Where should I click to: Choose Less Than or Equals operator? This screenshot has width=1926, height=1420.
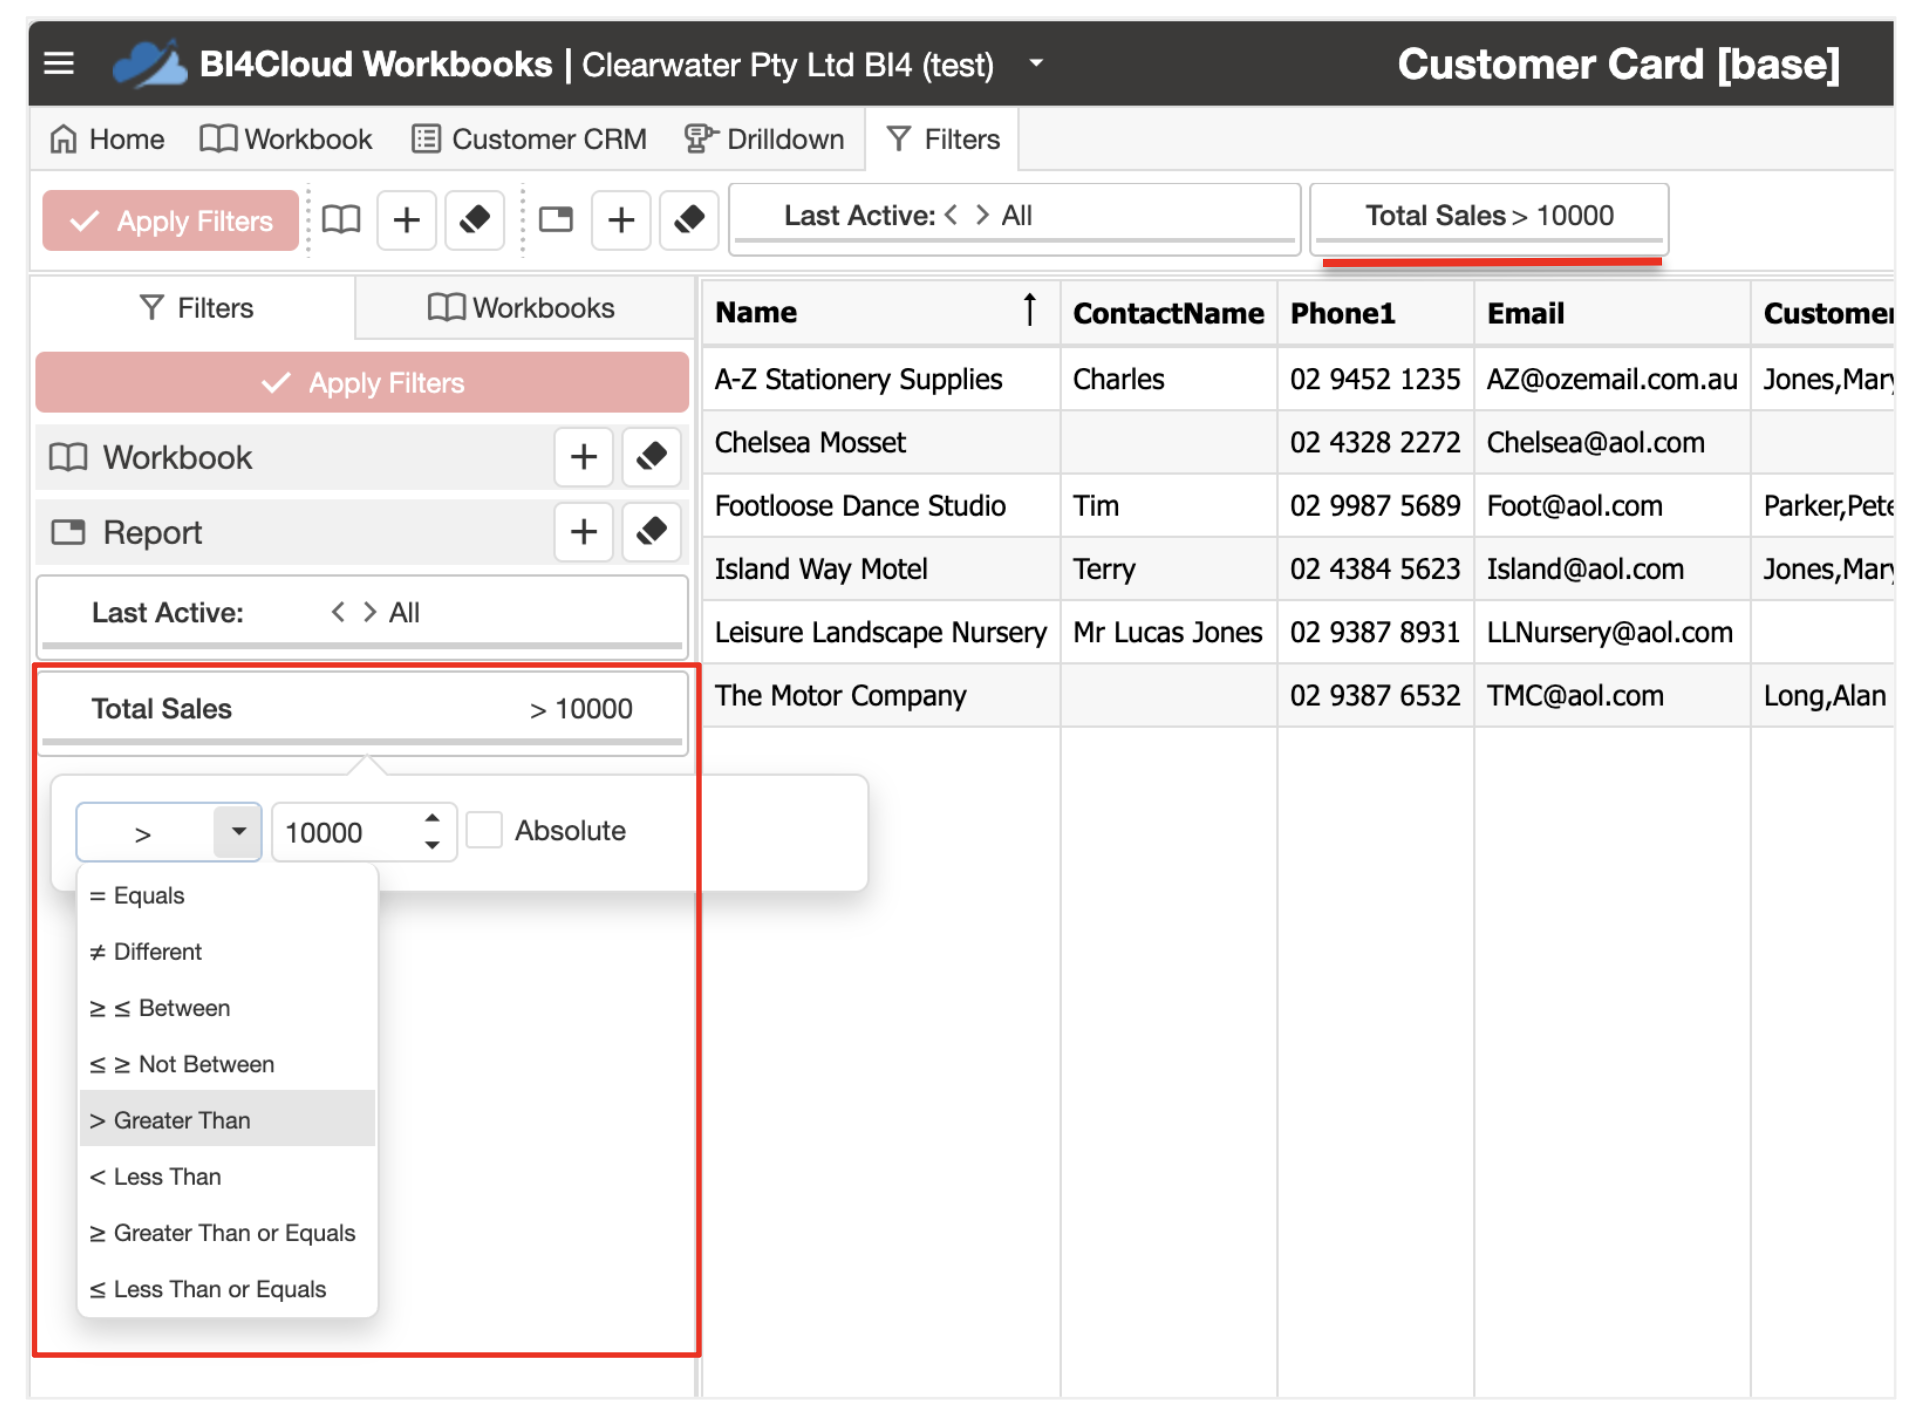pos(227,1290)
